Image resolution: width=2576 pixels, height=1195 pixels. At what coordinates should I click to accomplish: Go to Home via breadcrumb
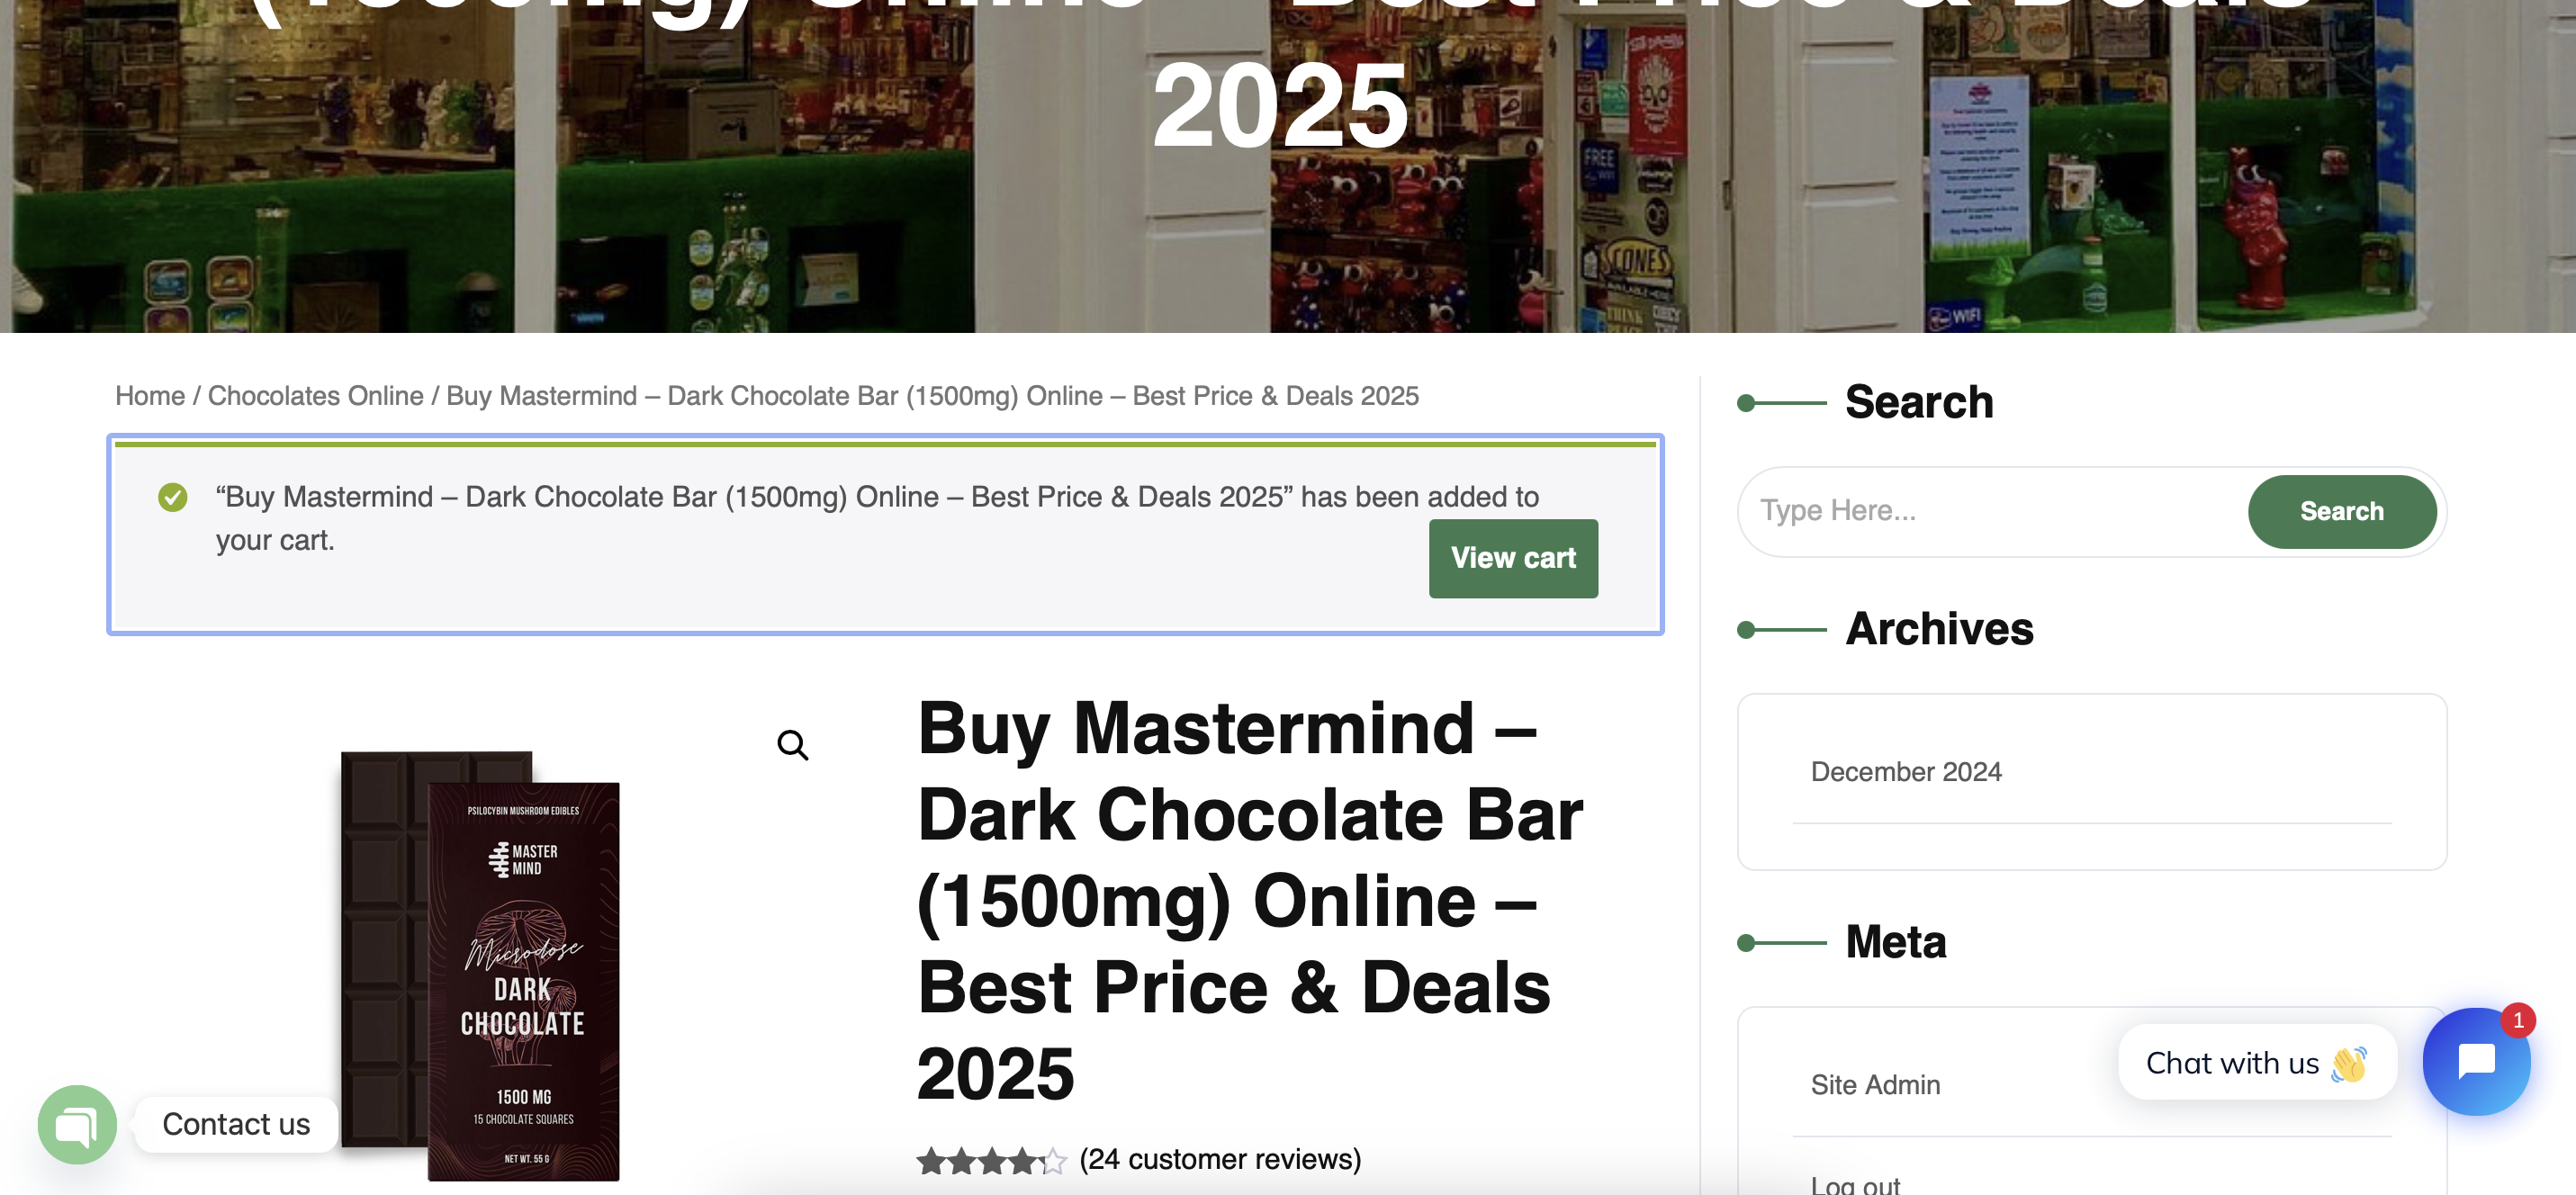click(148, 396)
